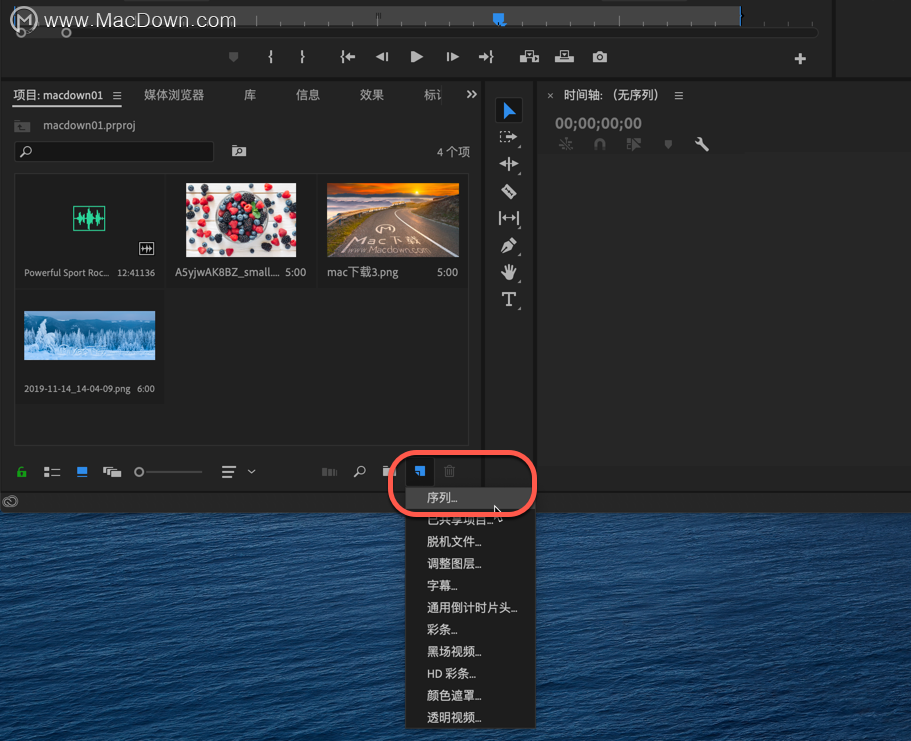Image resolution: width=911 pixels, height=741 pixels.
Task: Click the Extract button
Action: 564,57
